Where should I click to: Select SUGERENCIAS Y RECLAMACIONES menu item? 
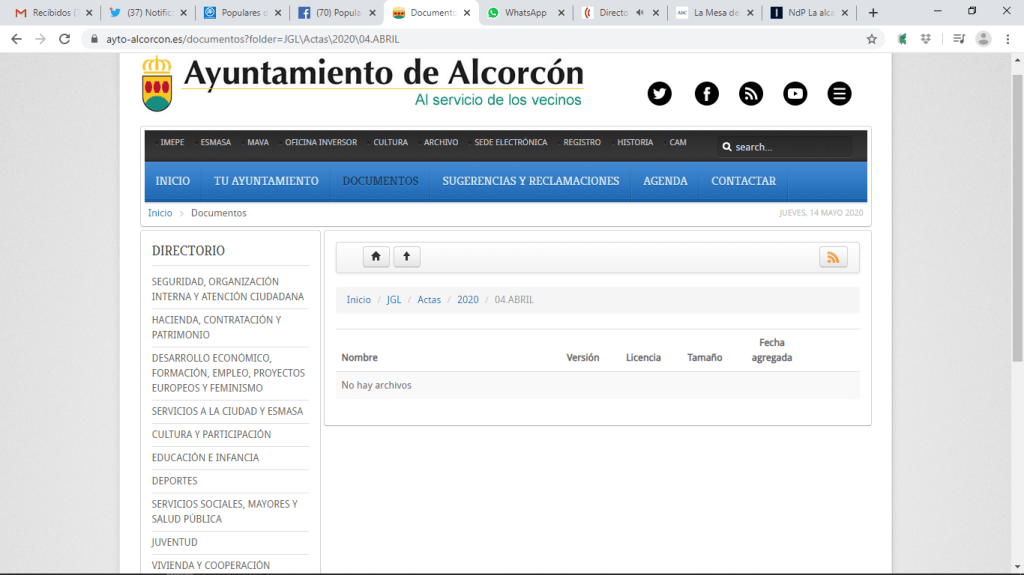click(530, 181)
